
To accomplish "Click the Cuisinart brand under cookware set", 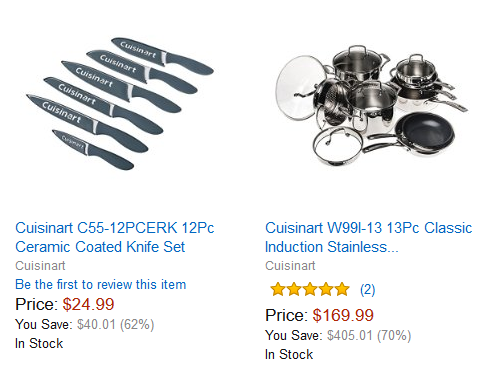I will click(x=290, y=266).
